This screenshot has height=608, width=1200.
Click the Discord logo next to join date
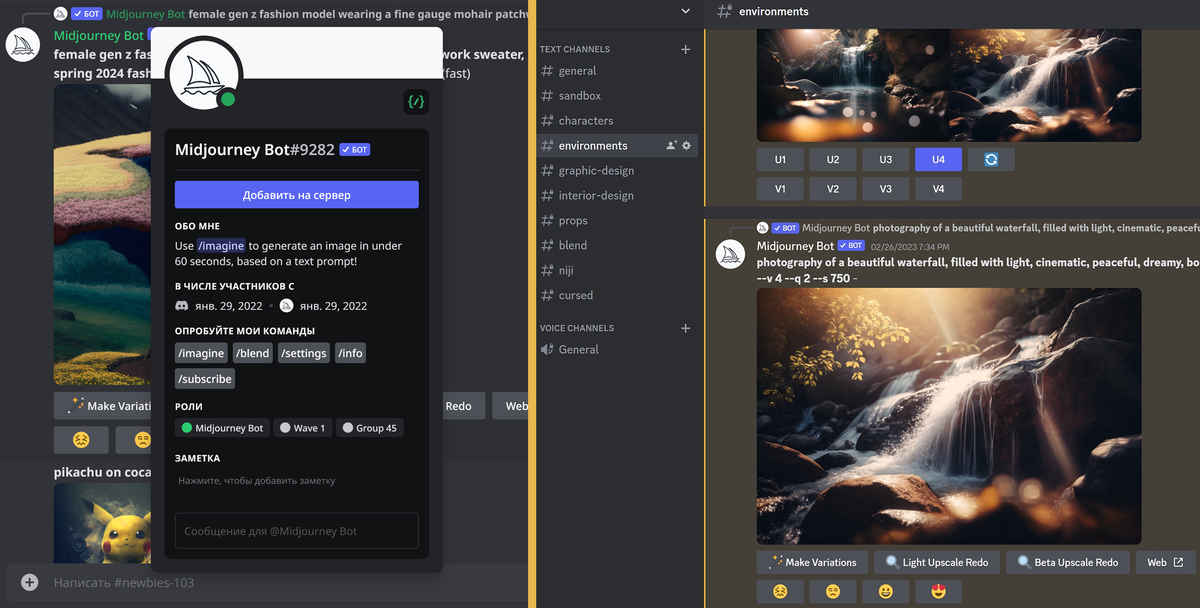click(182, 306)
